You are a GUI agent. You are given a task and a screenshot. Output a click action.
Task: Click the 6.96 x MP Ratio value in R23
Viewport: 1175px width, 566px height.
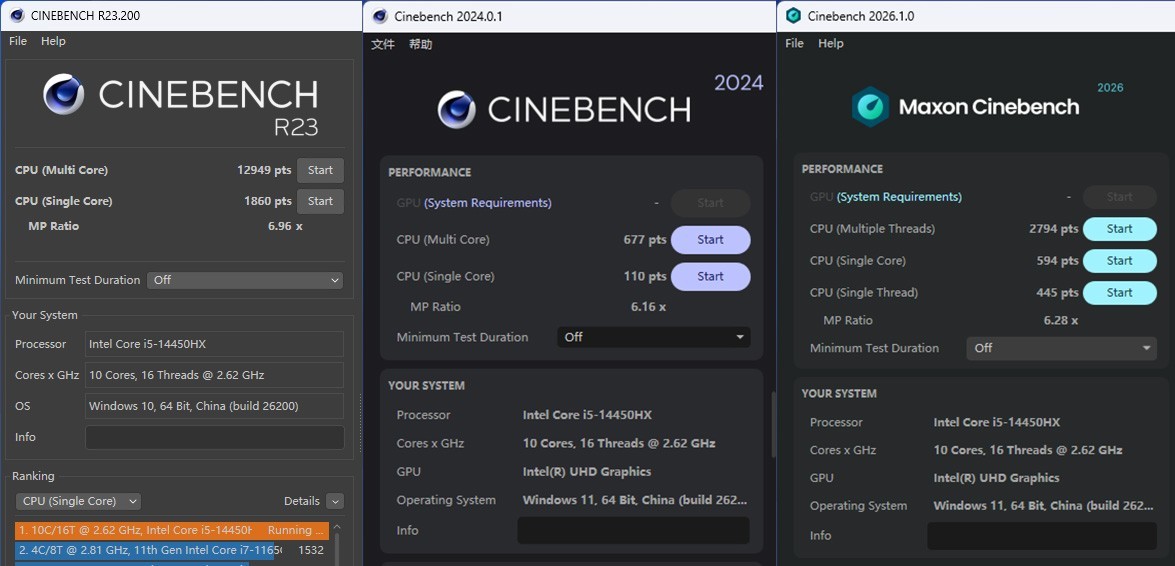pyautogui.click(x=285, y=226)
